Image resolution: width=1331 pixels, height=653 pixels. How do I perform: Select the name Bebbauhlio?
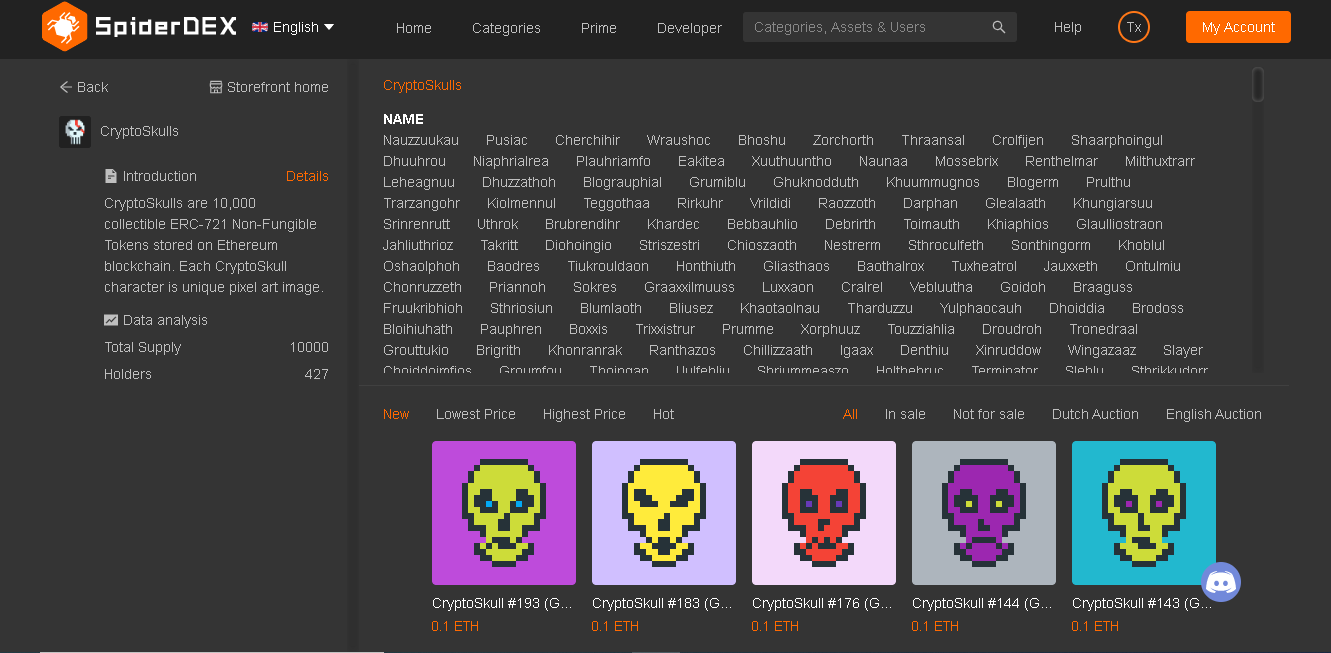pos(763,224)
